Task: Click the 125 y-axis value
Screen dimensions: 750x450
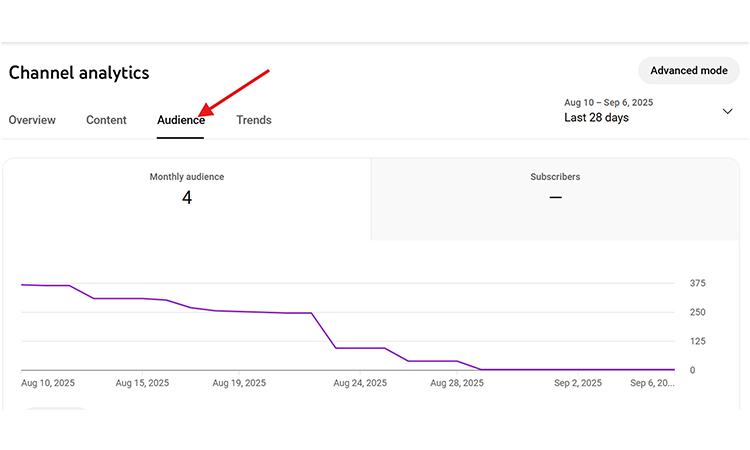Action: tap(697, 341)
